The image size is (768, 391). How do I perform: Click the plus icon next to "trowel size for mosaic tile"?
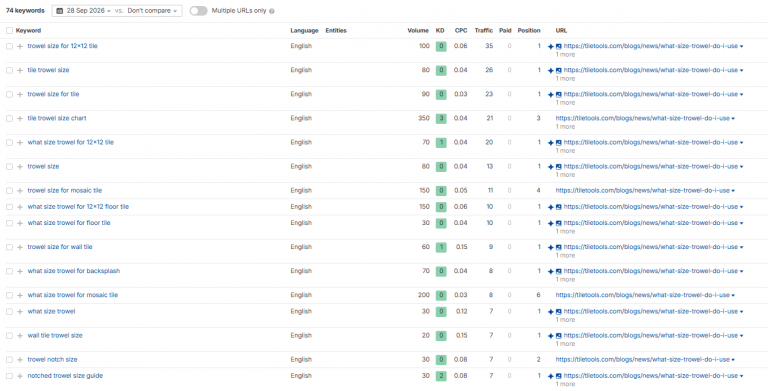pos(20,191)
